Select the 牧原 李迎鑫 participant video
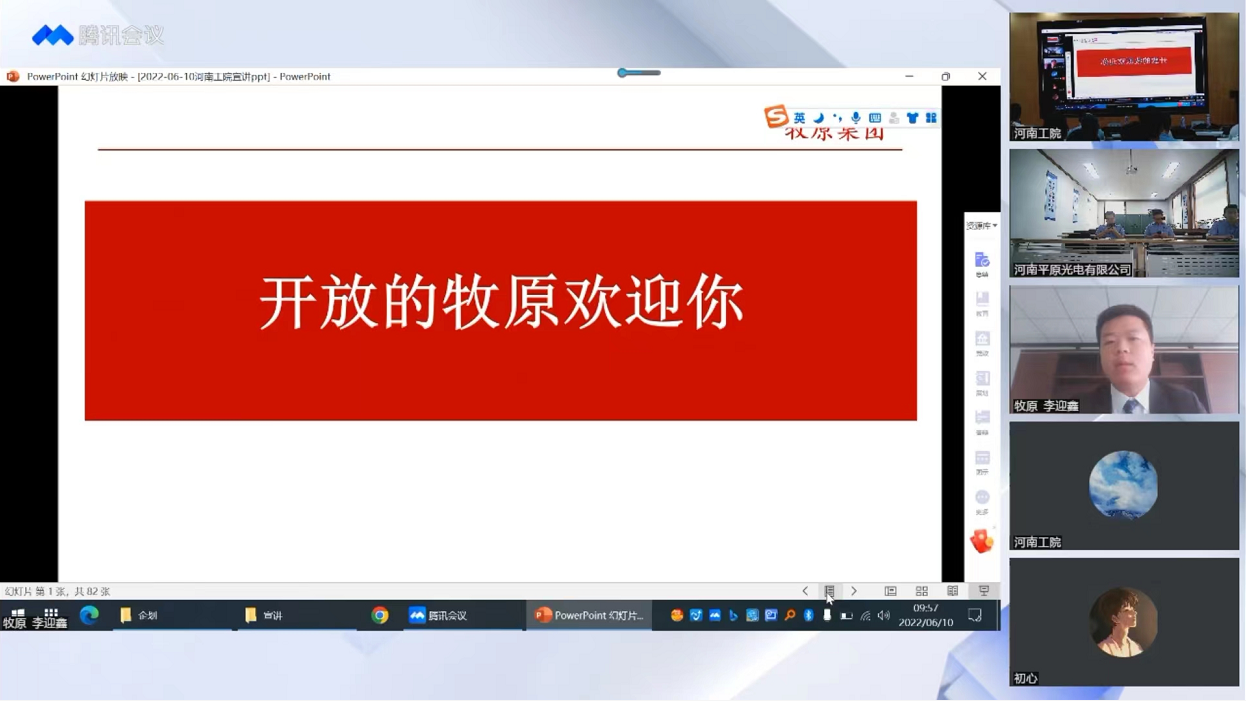 1124,350
